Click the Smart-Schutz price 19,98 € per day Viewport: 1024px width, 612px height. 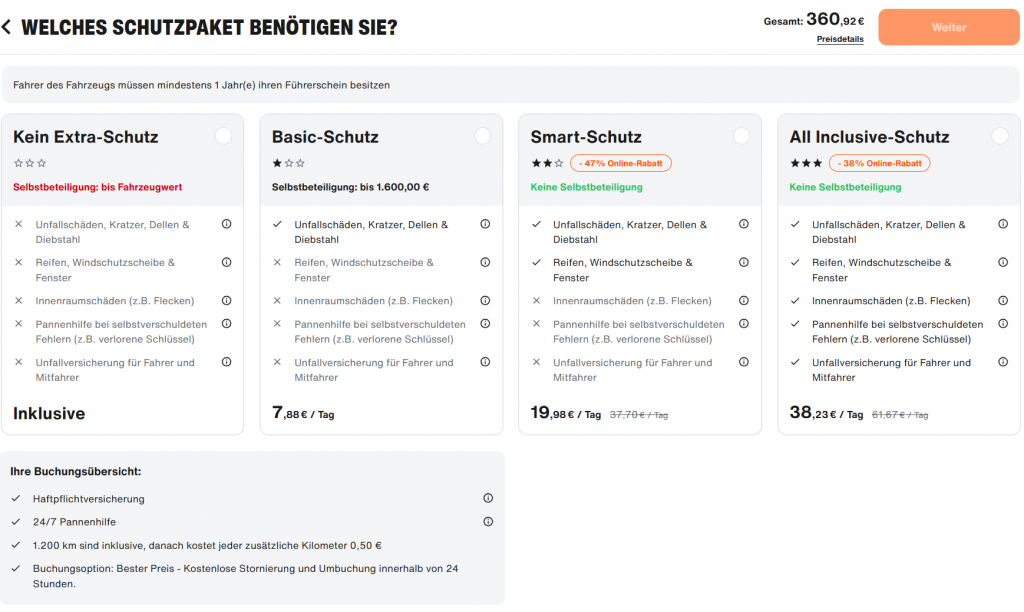[565, 414]
